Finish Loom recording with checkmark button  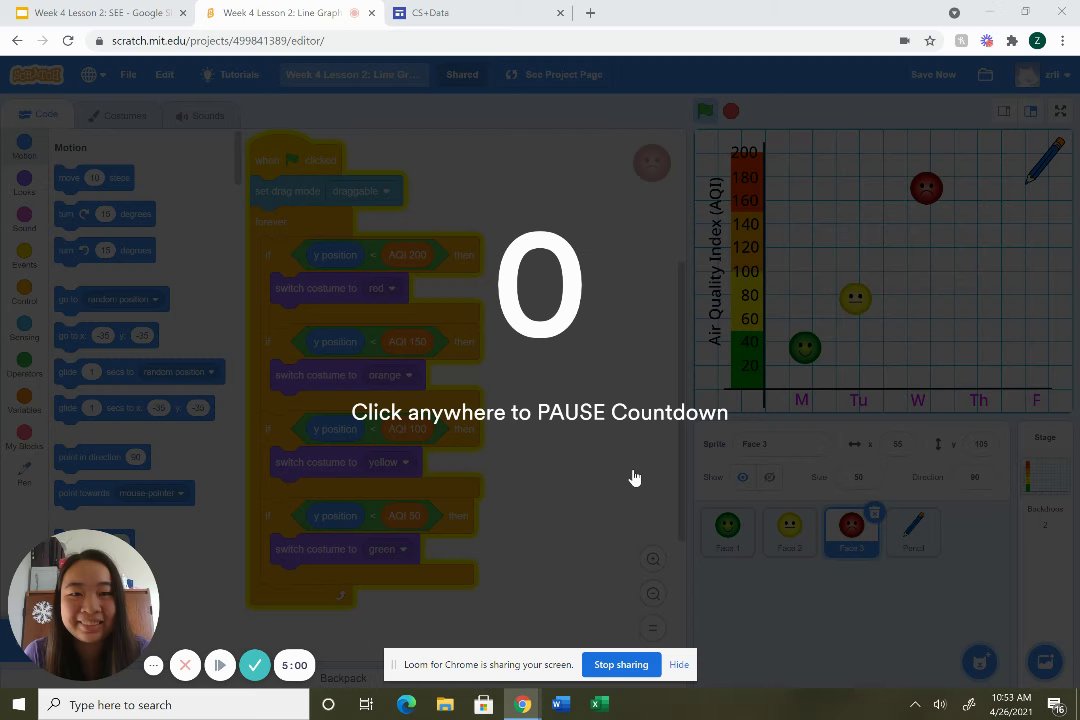pyautogui.click(x=255, y=665)
